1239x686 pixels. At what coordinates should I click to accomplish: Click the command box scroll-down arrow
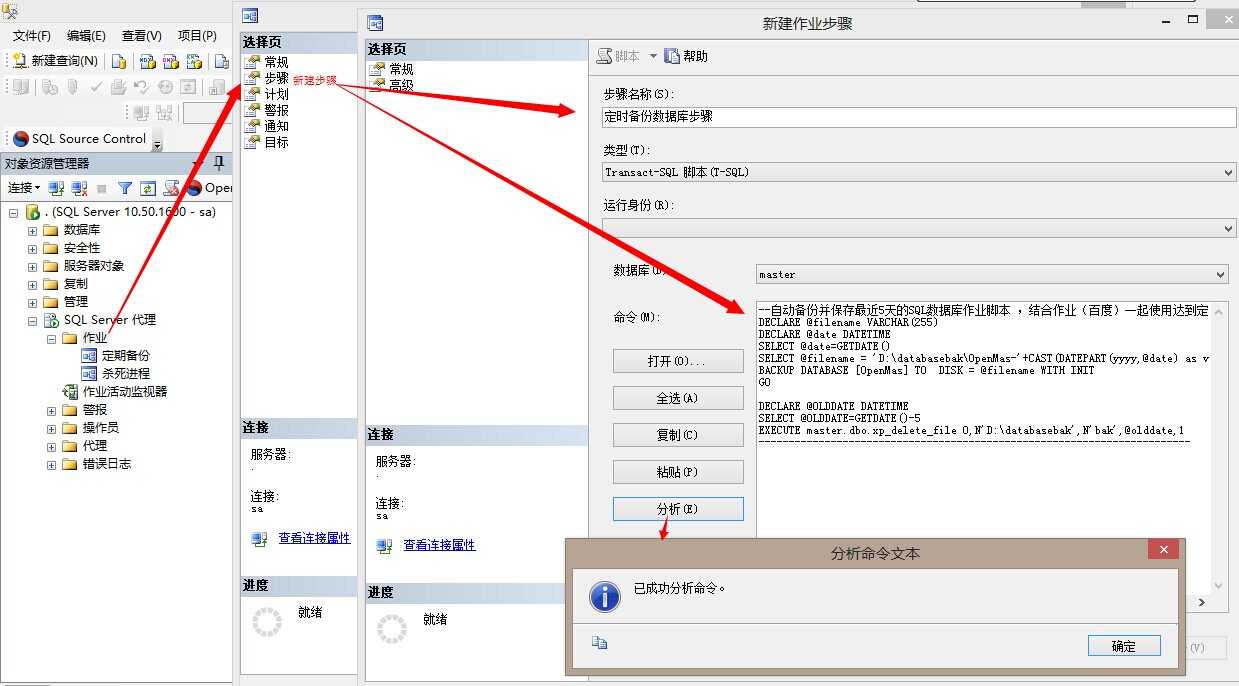[x=1219, y=586]
